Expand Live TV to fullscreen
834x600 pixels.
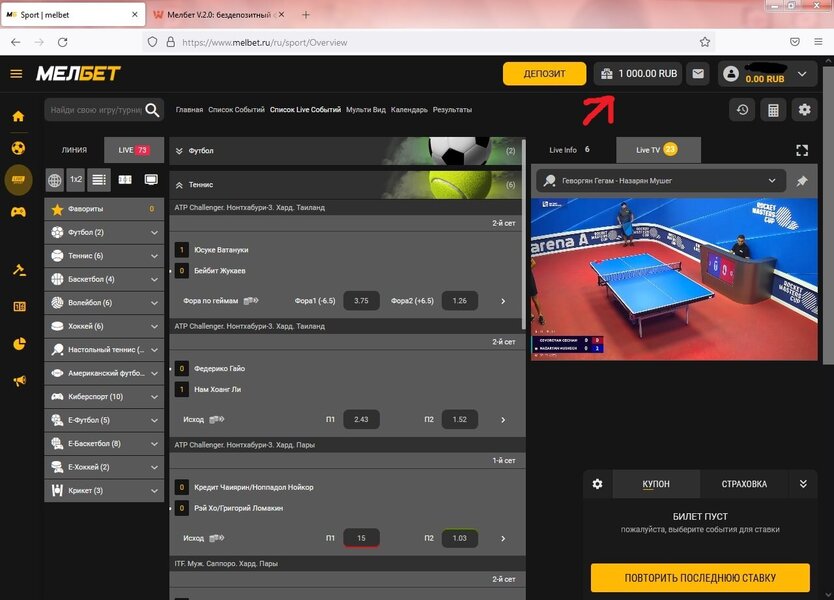pyautogui.click(x=801, y=150)
